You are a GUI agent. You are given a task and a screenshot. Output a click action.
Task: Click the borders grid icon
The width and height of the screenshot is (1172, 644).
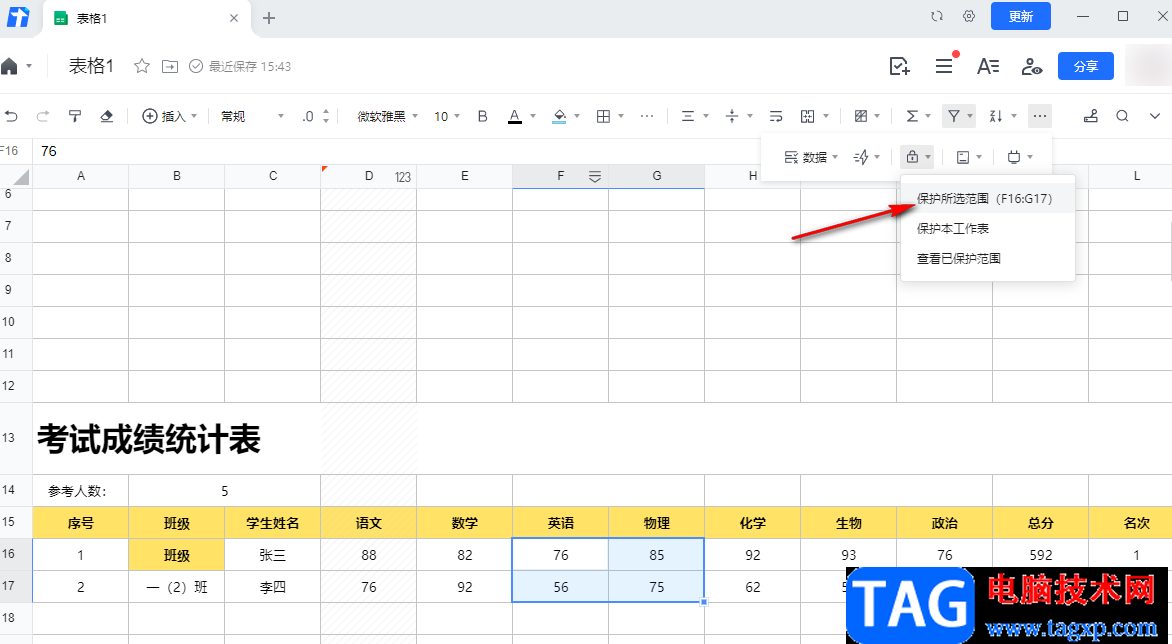(x=603, y=116)
